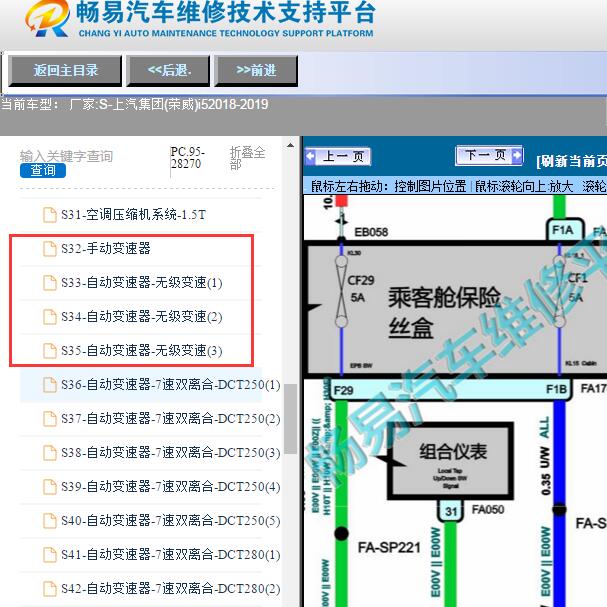
Task: Open S41-自动变速器-7速双离合-DCT280(1) entry
Action: pos(171,555)
